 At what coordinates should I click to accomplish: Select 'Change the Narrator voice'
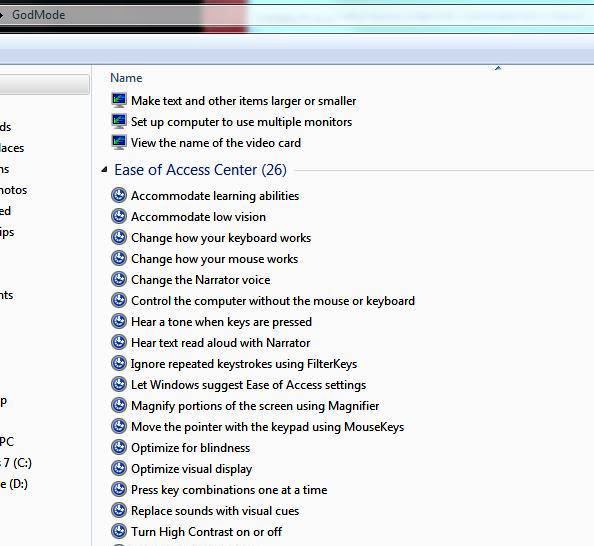click(x=201, y=280)
